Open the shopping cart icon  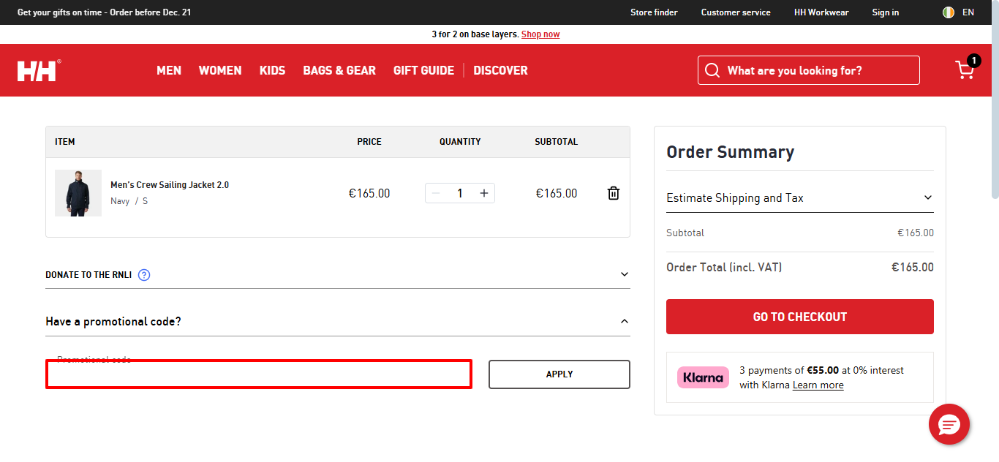pos(966,69)
